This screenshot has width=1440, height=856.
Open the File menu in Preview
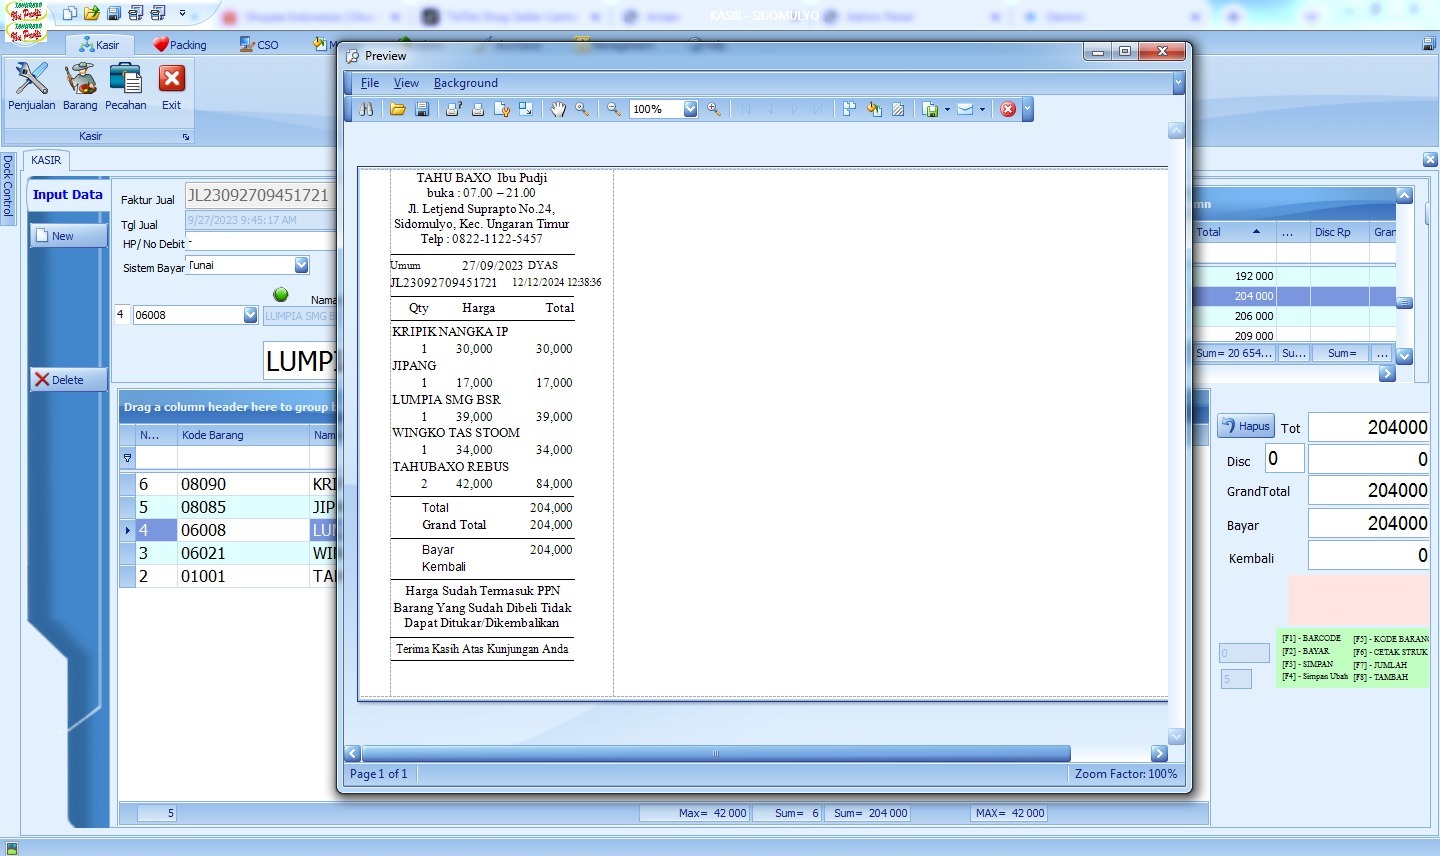pyautogui.click(x=370, y=83)
